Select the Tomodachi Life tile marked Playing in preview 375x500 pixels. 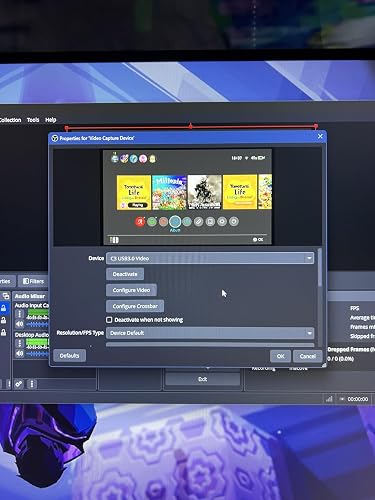click(134, 192)
